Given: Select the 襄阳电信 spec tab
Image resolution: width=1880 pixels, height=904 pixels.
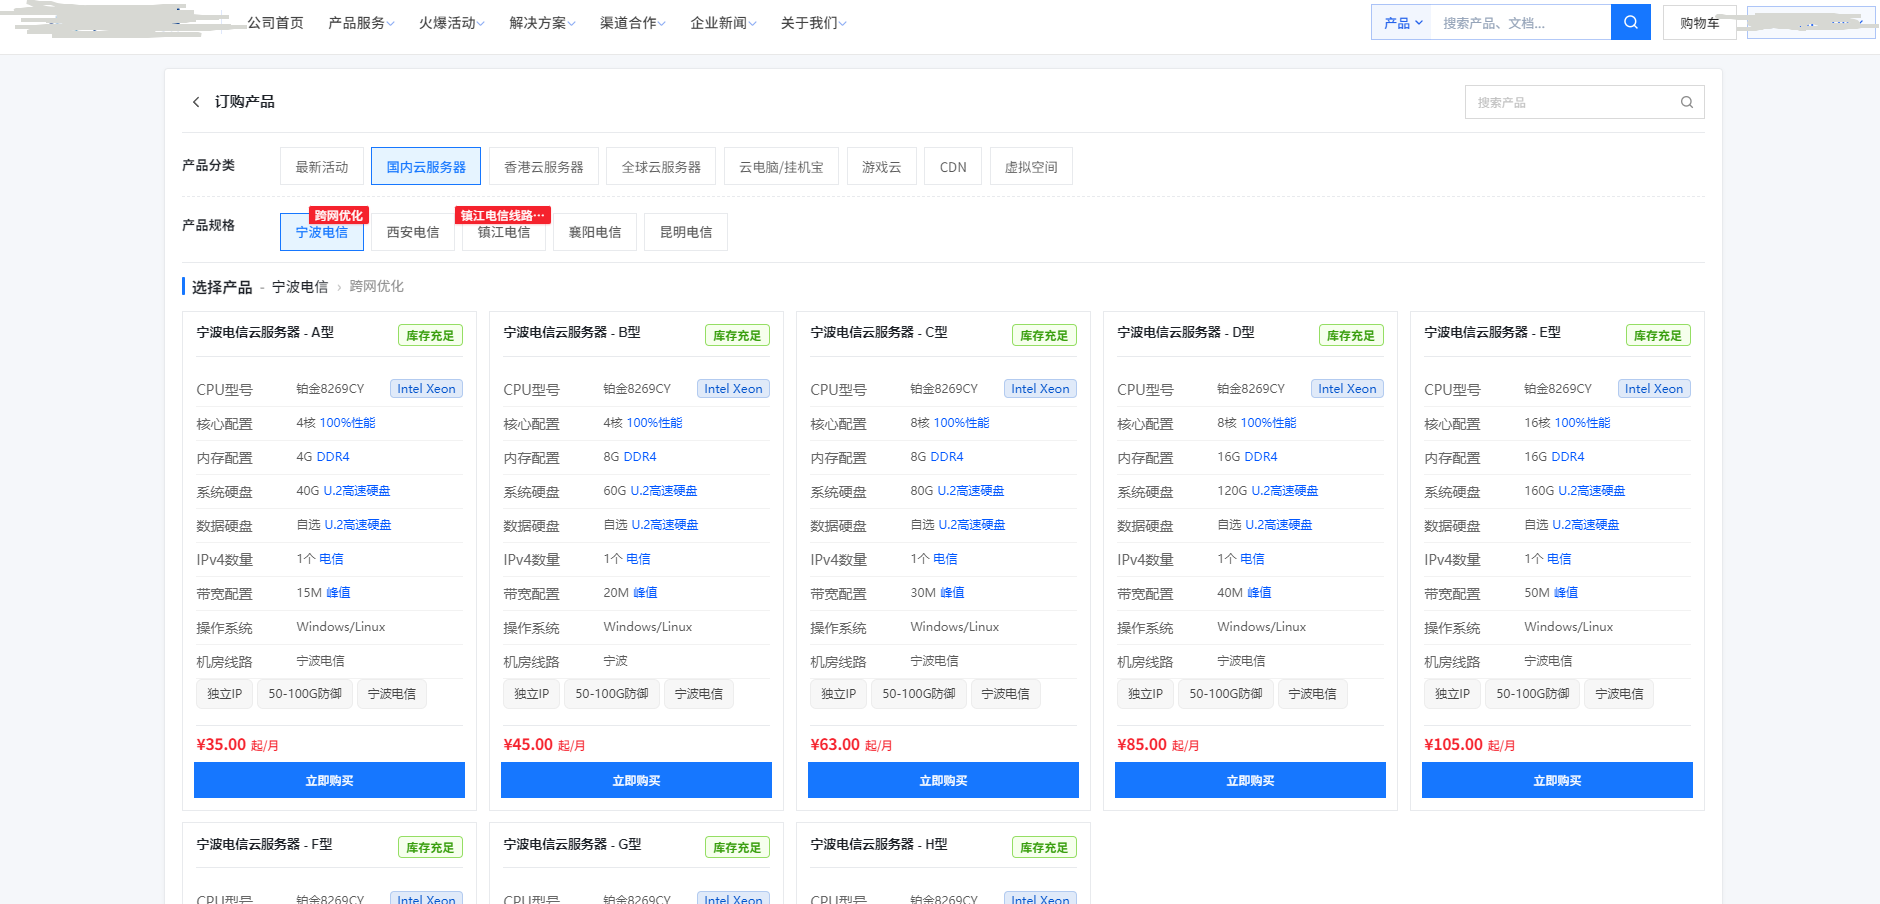Looking at the screenshot, I should 595,232.
